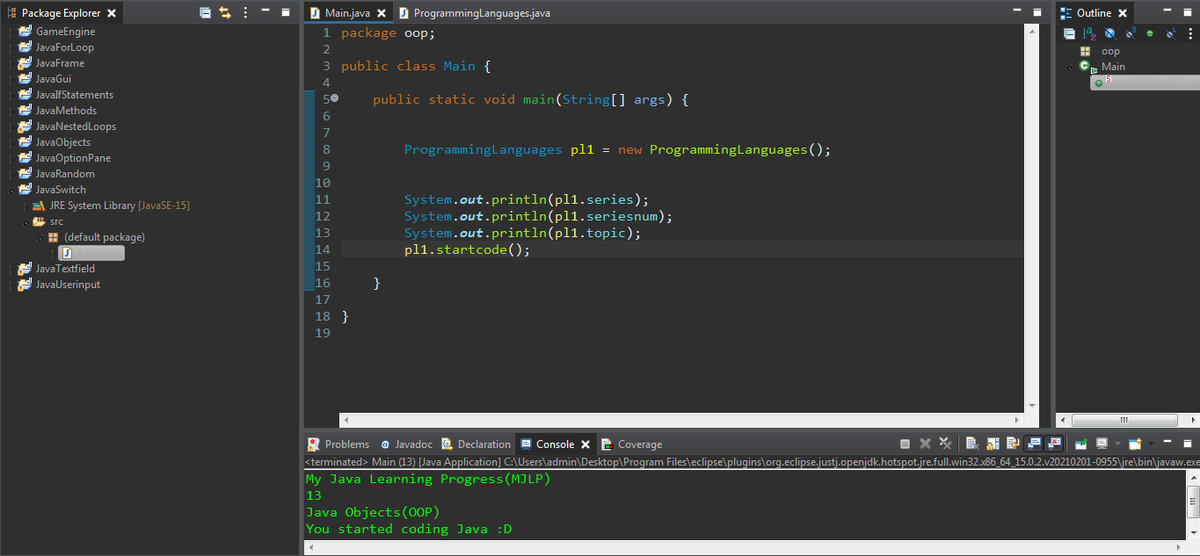1200x556 pixels.
Task: Select the JavaForLoop project
Action: pyautogui.click(x=64, y=47)
